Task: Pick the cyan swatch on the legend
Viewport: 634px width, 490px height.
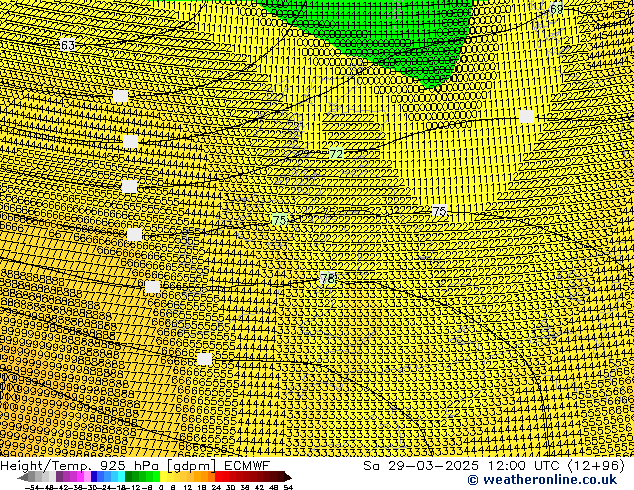Action: click(x=121, y=477)
